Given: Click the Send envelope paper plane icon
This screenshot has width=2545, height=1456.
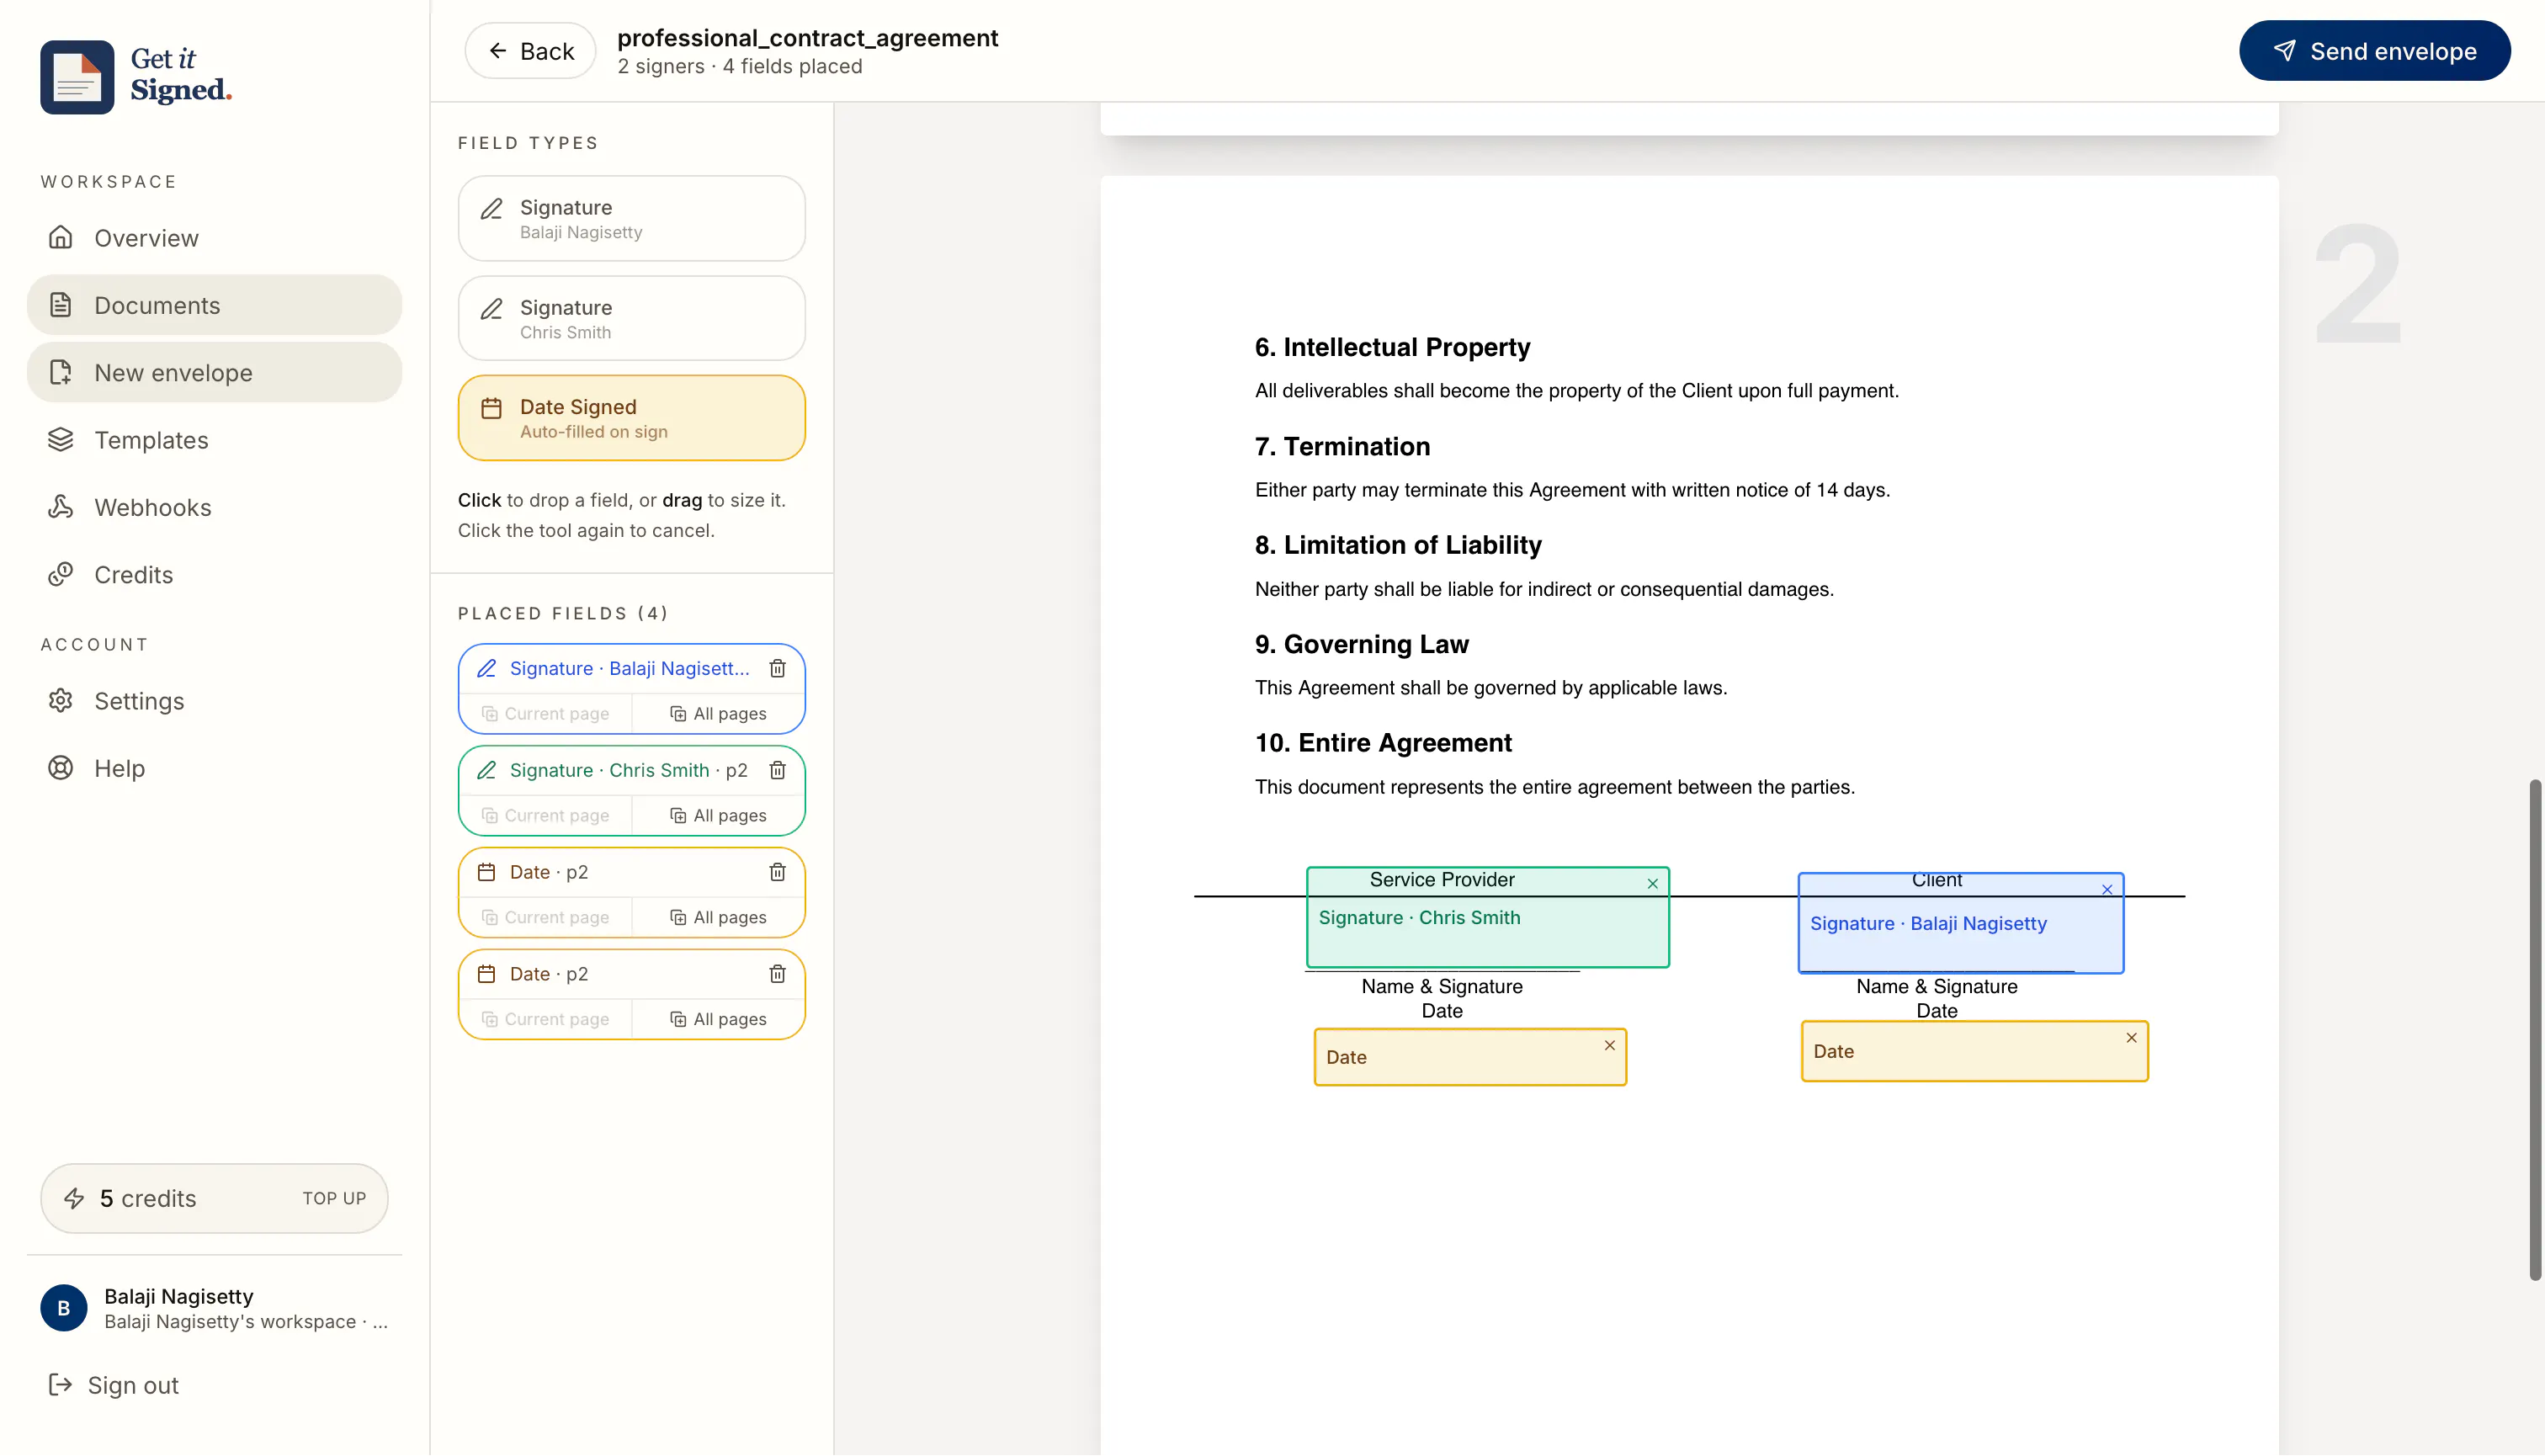Looking at the screenshot, I should (x=2284, y=51).
